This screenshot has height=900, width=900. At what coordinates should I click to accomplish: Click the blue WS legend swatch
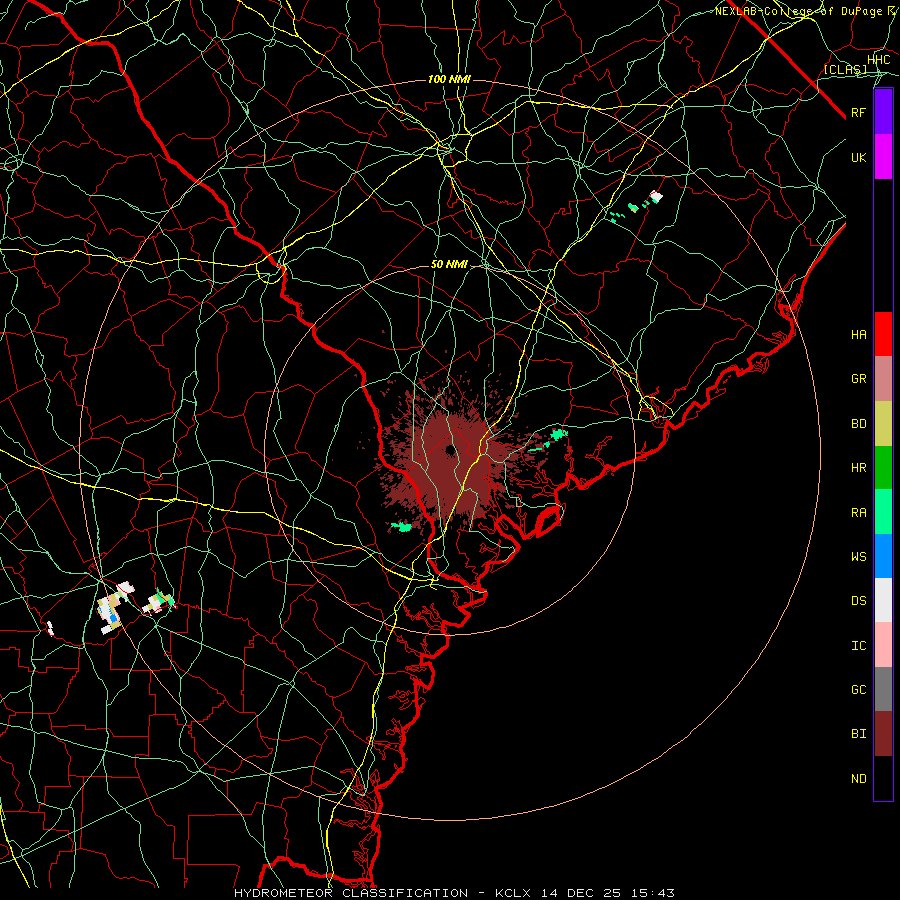point(883,556)
